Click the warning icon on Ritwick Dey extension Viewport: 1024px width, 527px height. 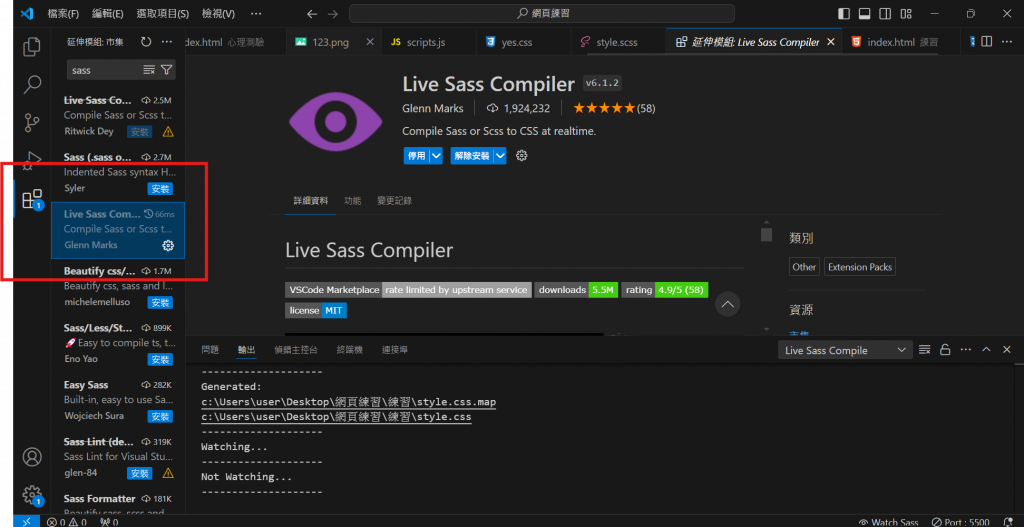168,132
